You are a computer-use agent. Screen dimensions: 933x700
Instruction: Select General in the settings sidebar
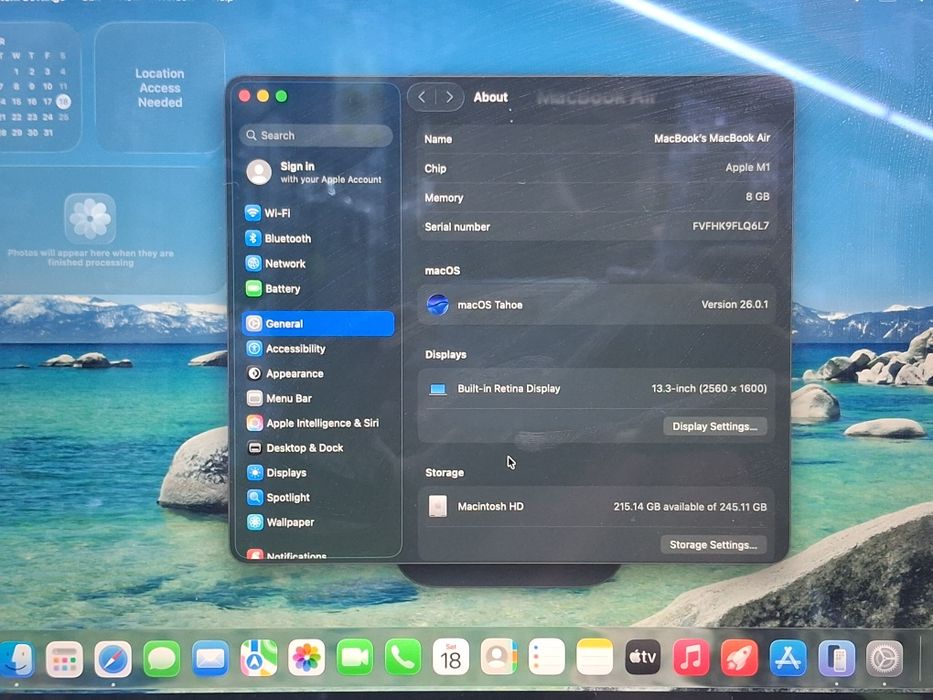pos(318,323)
